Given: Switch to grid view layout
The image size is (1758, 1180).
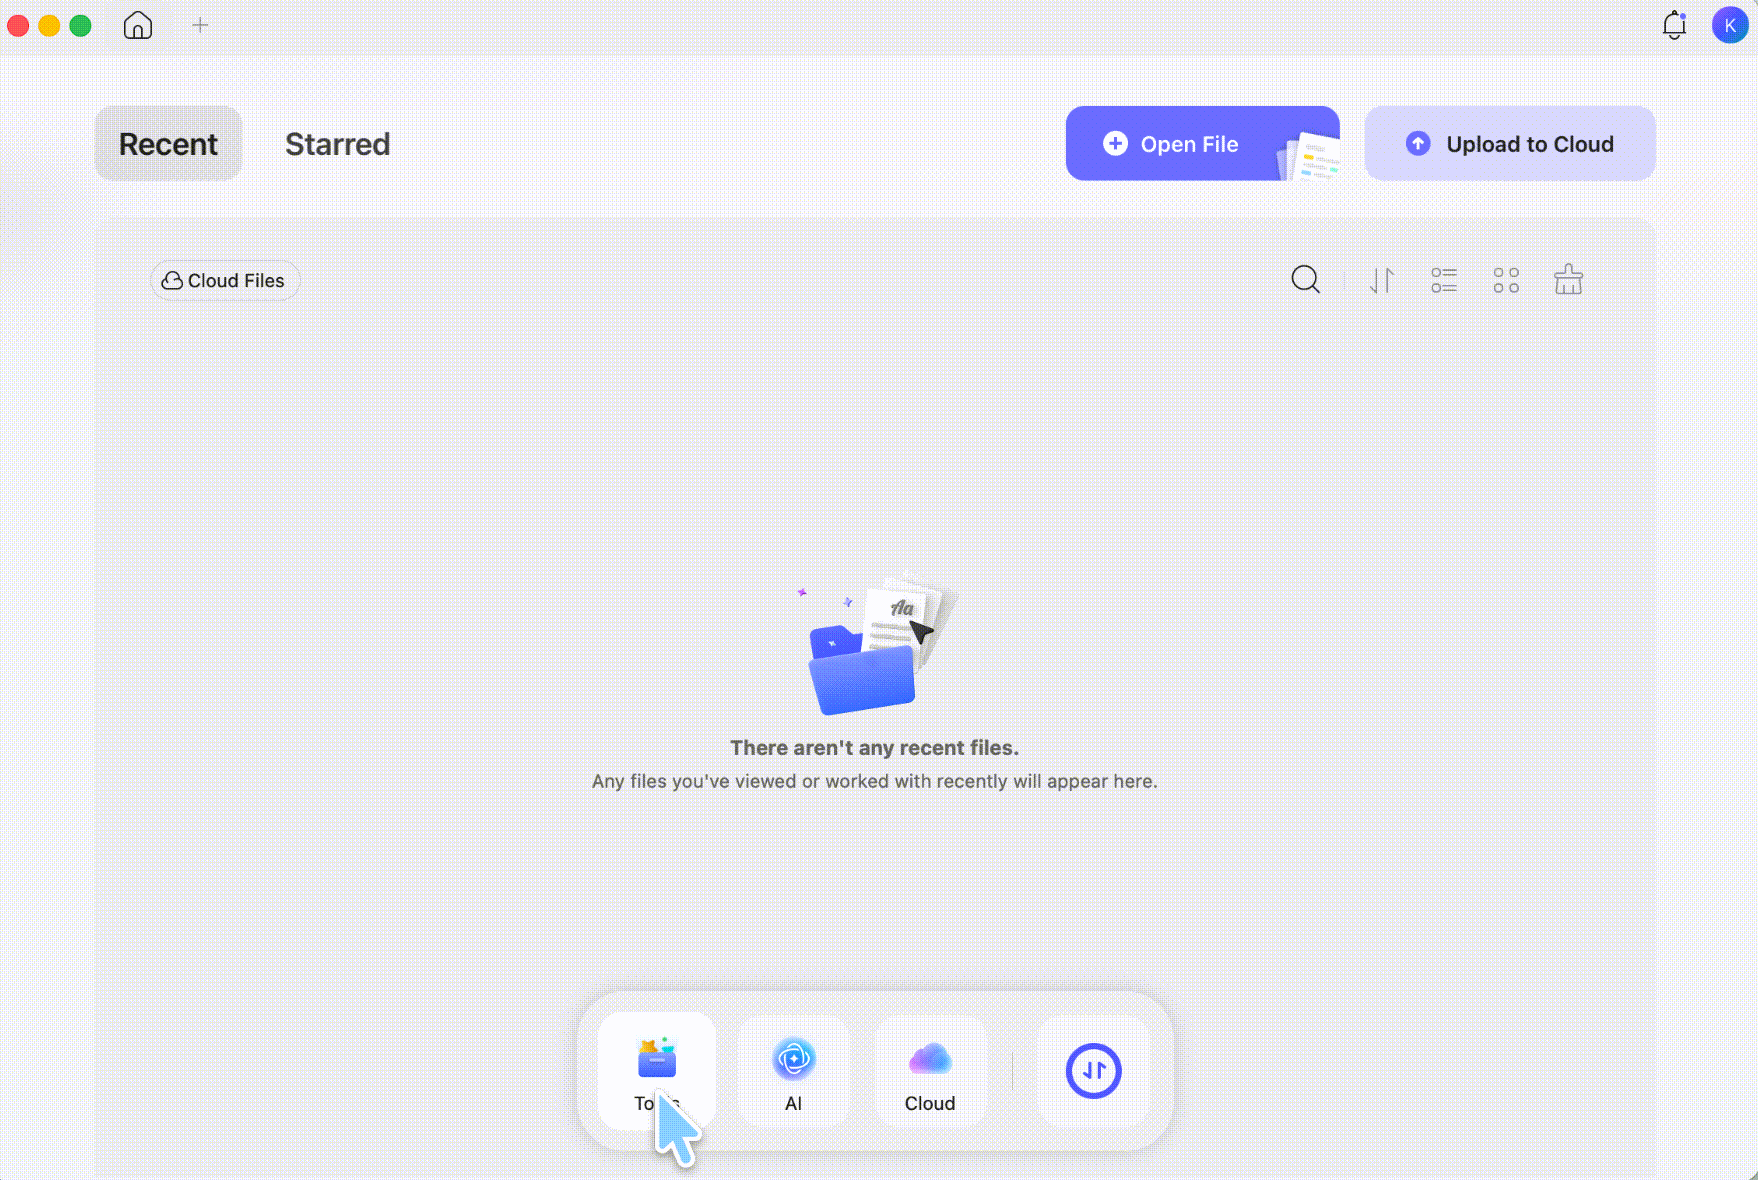Looking at the screenshot, I should click(x=1506, y=280).
